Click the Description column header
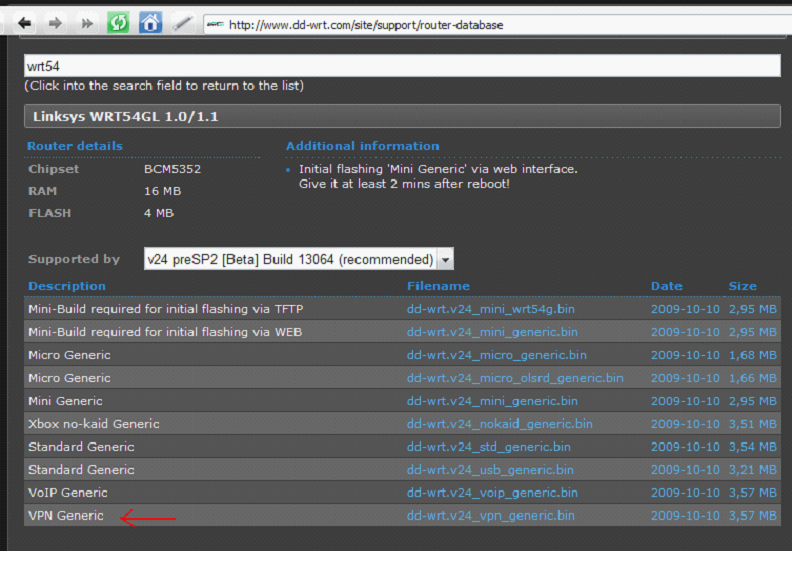This screenshot has width=792, height=570. [67, 286]
